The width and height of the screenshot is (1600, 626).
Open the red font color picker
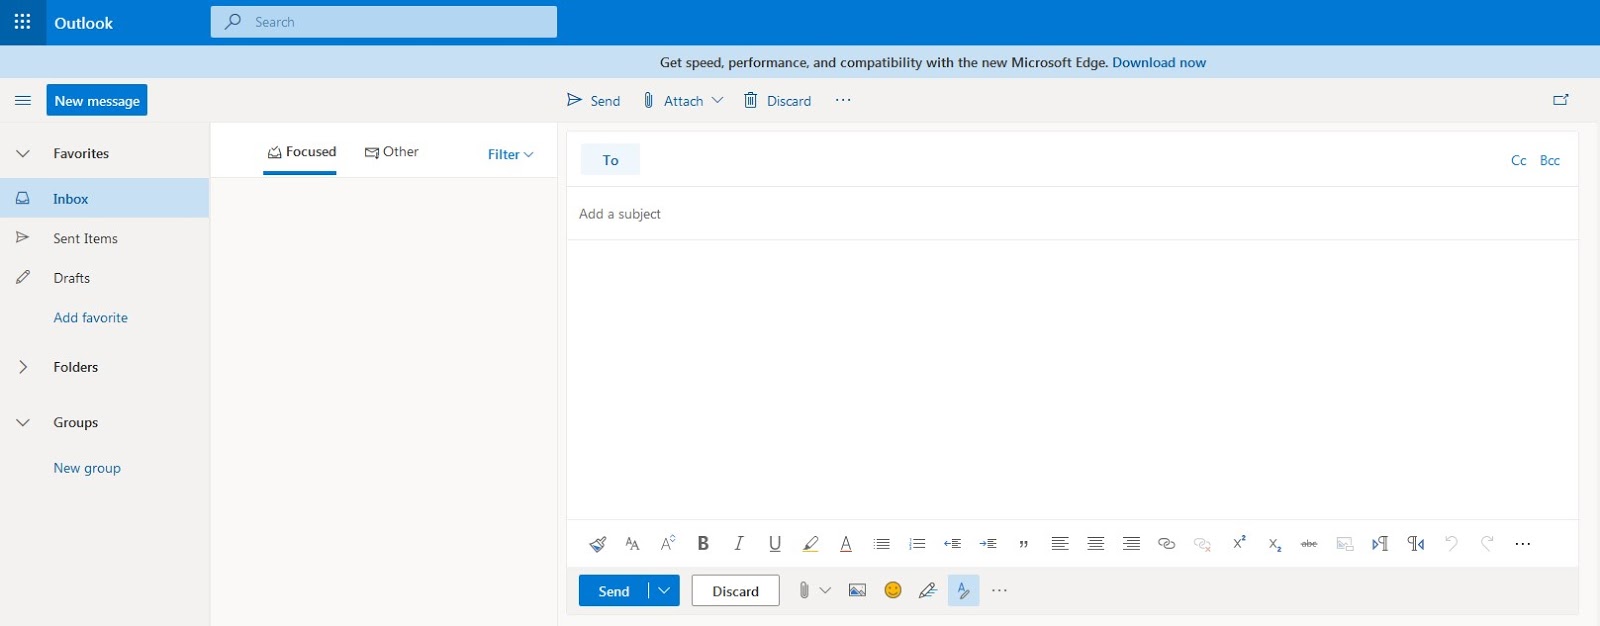click(x=846, y=544)
